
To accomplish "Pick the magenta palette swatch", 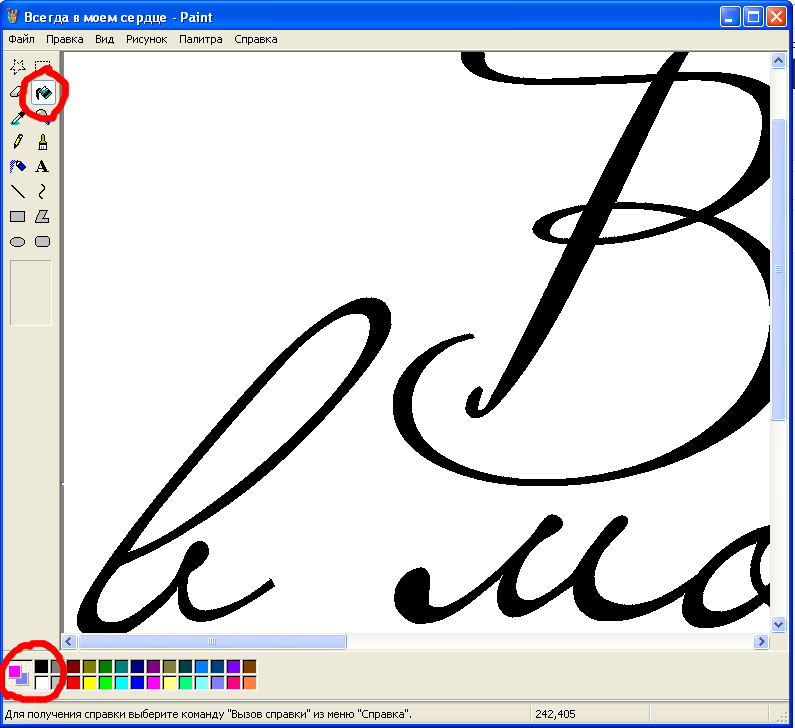I will [154, 682].
